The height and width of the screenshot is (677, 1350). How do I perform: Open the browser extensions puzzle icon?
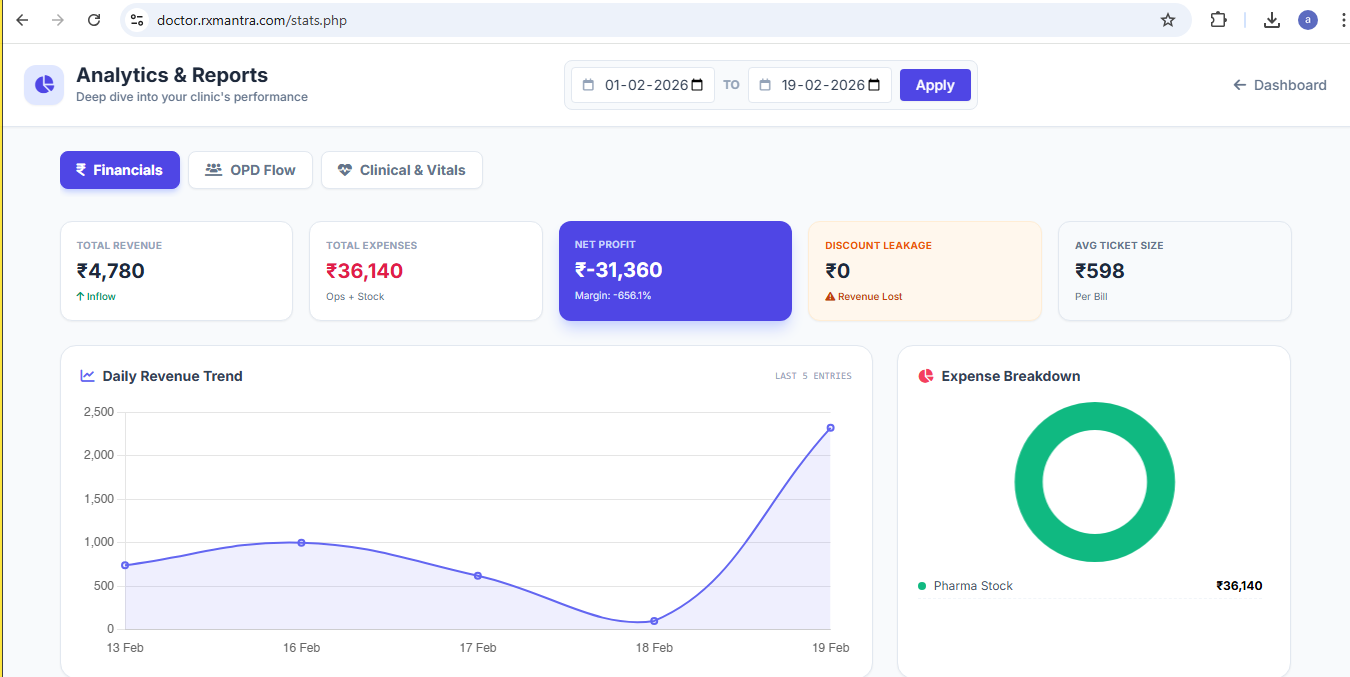pyautogui.click(x=1218, y=20)
